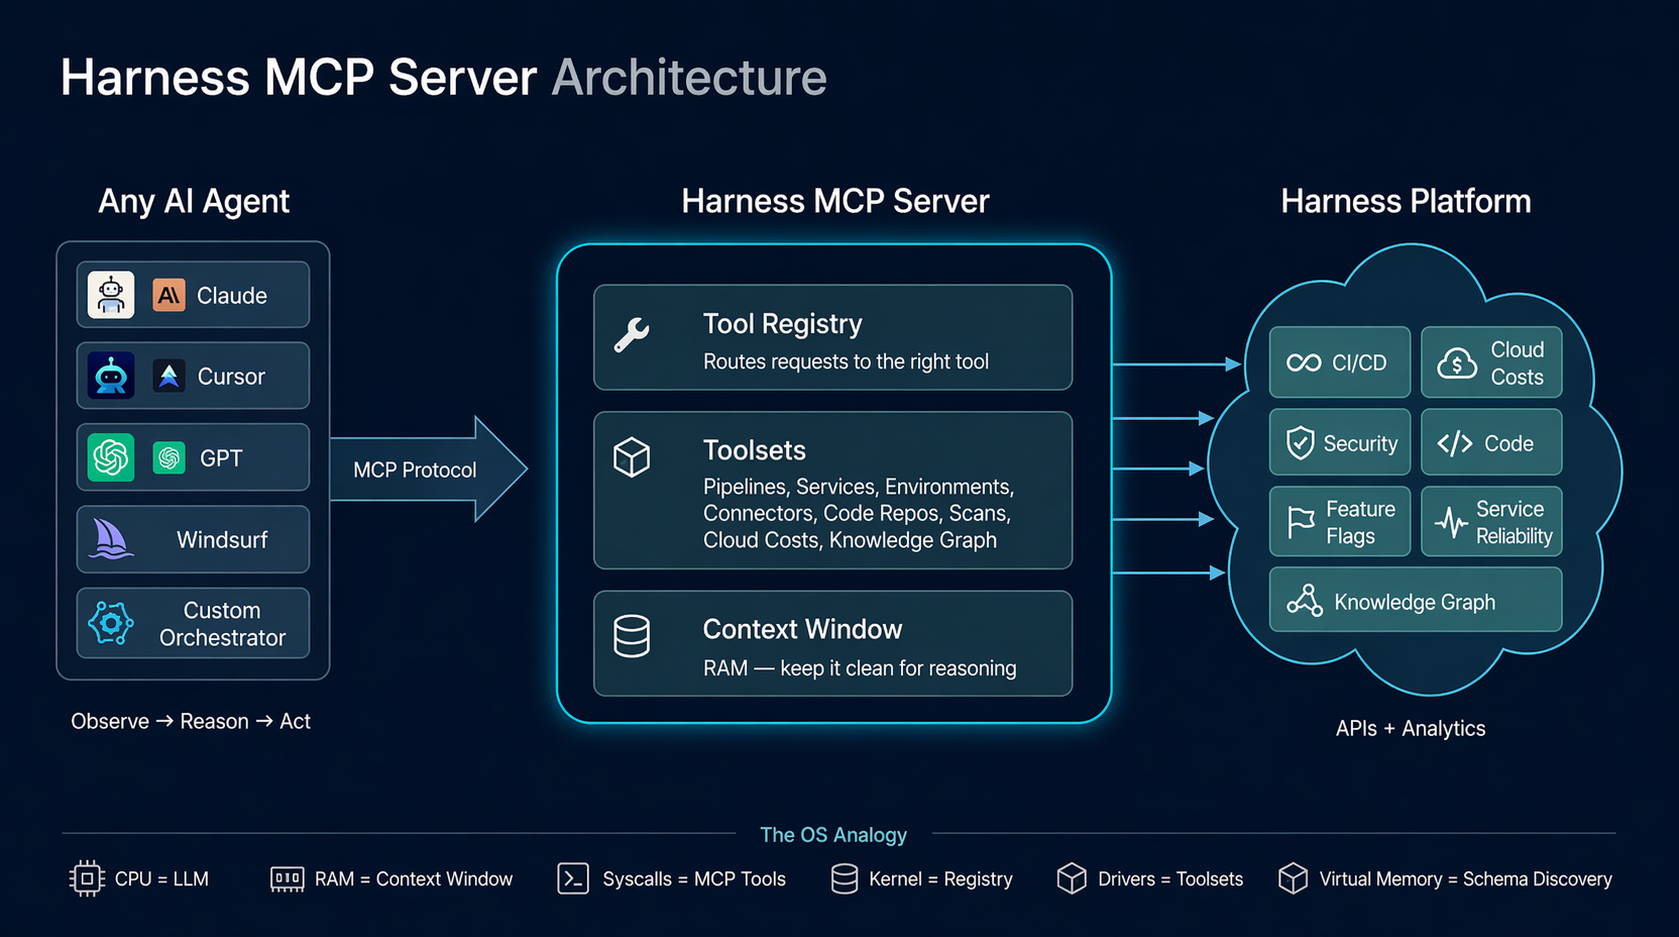Open the Toolsets title

pos(754,450)
